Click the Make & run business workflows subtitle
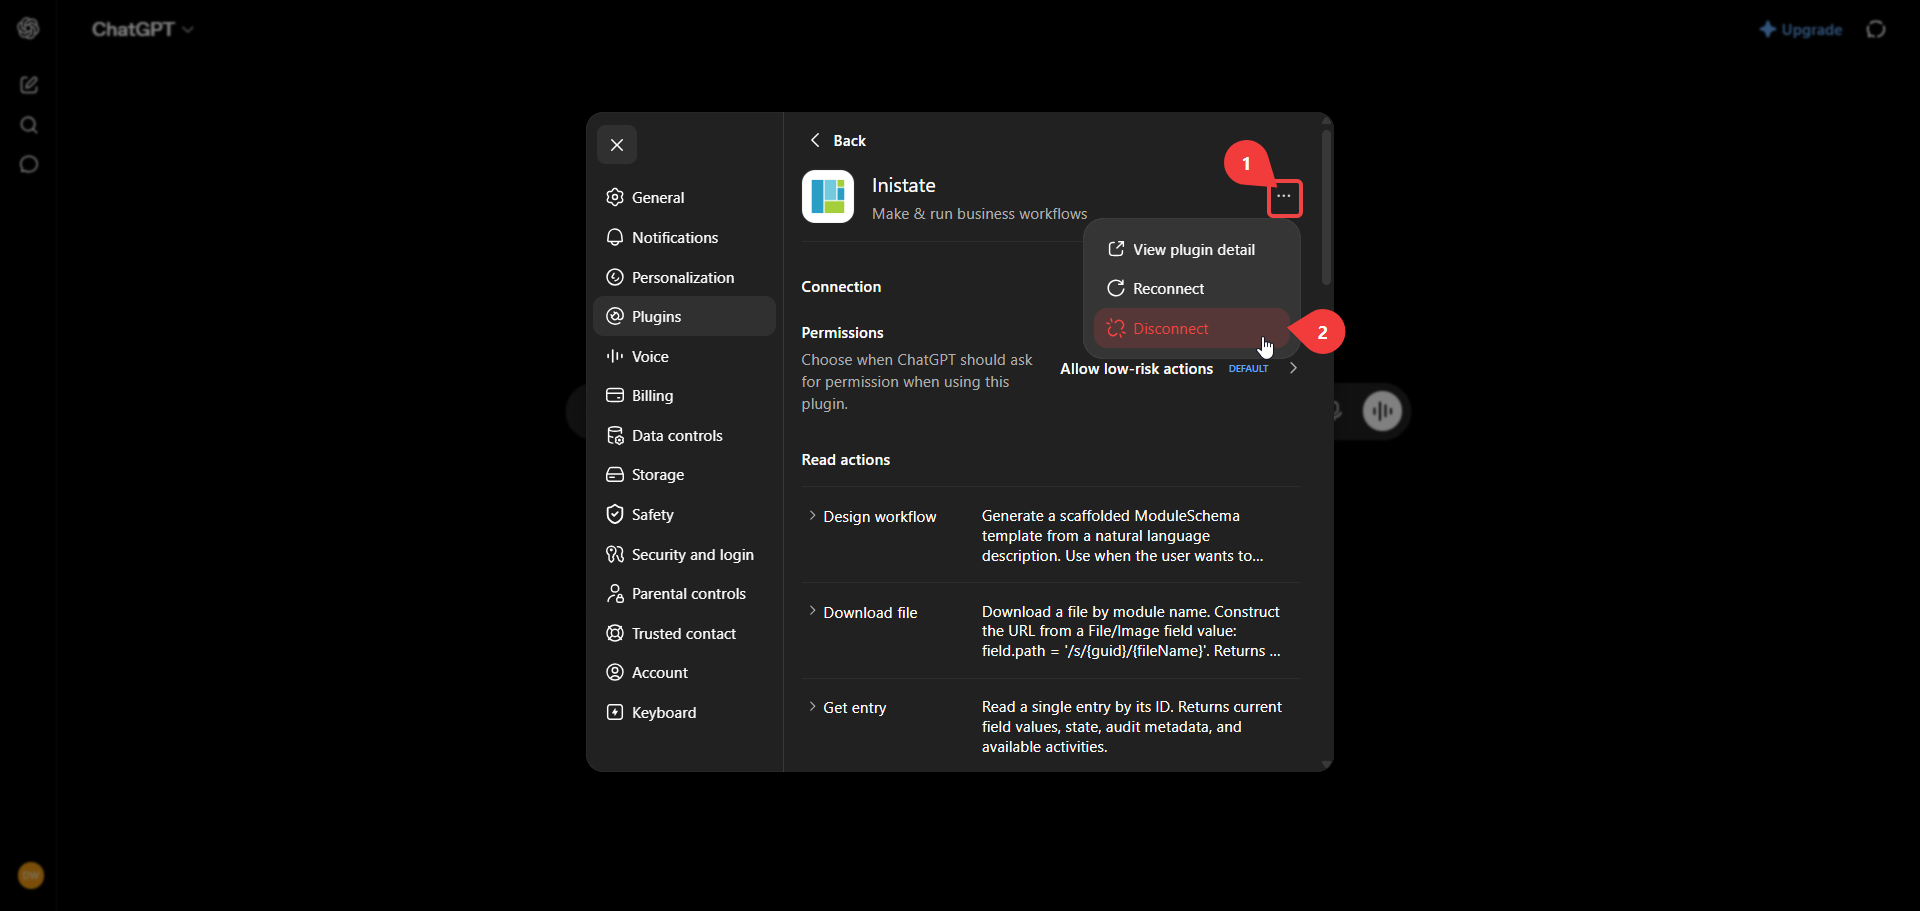Screen dimensions: 1920x911 [x=979, y=214]
